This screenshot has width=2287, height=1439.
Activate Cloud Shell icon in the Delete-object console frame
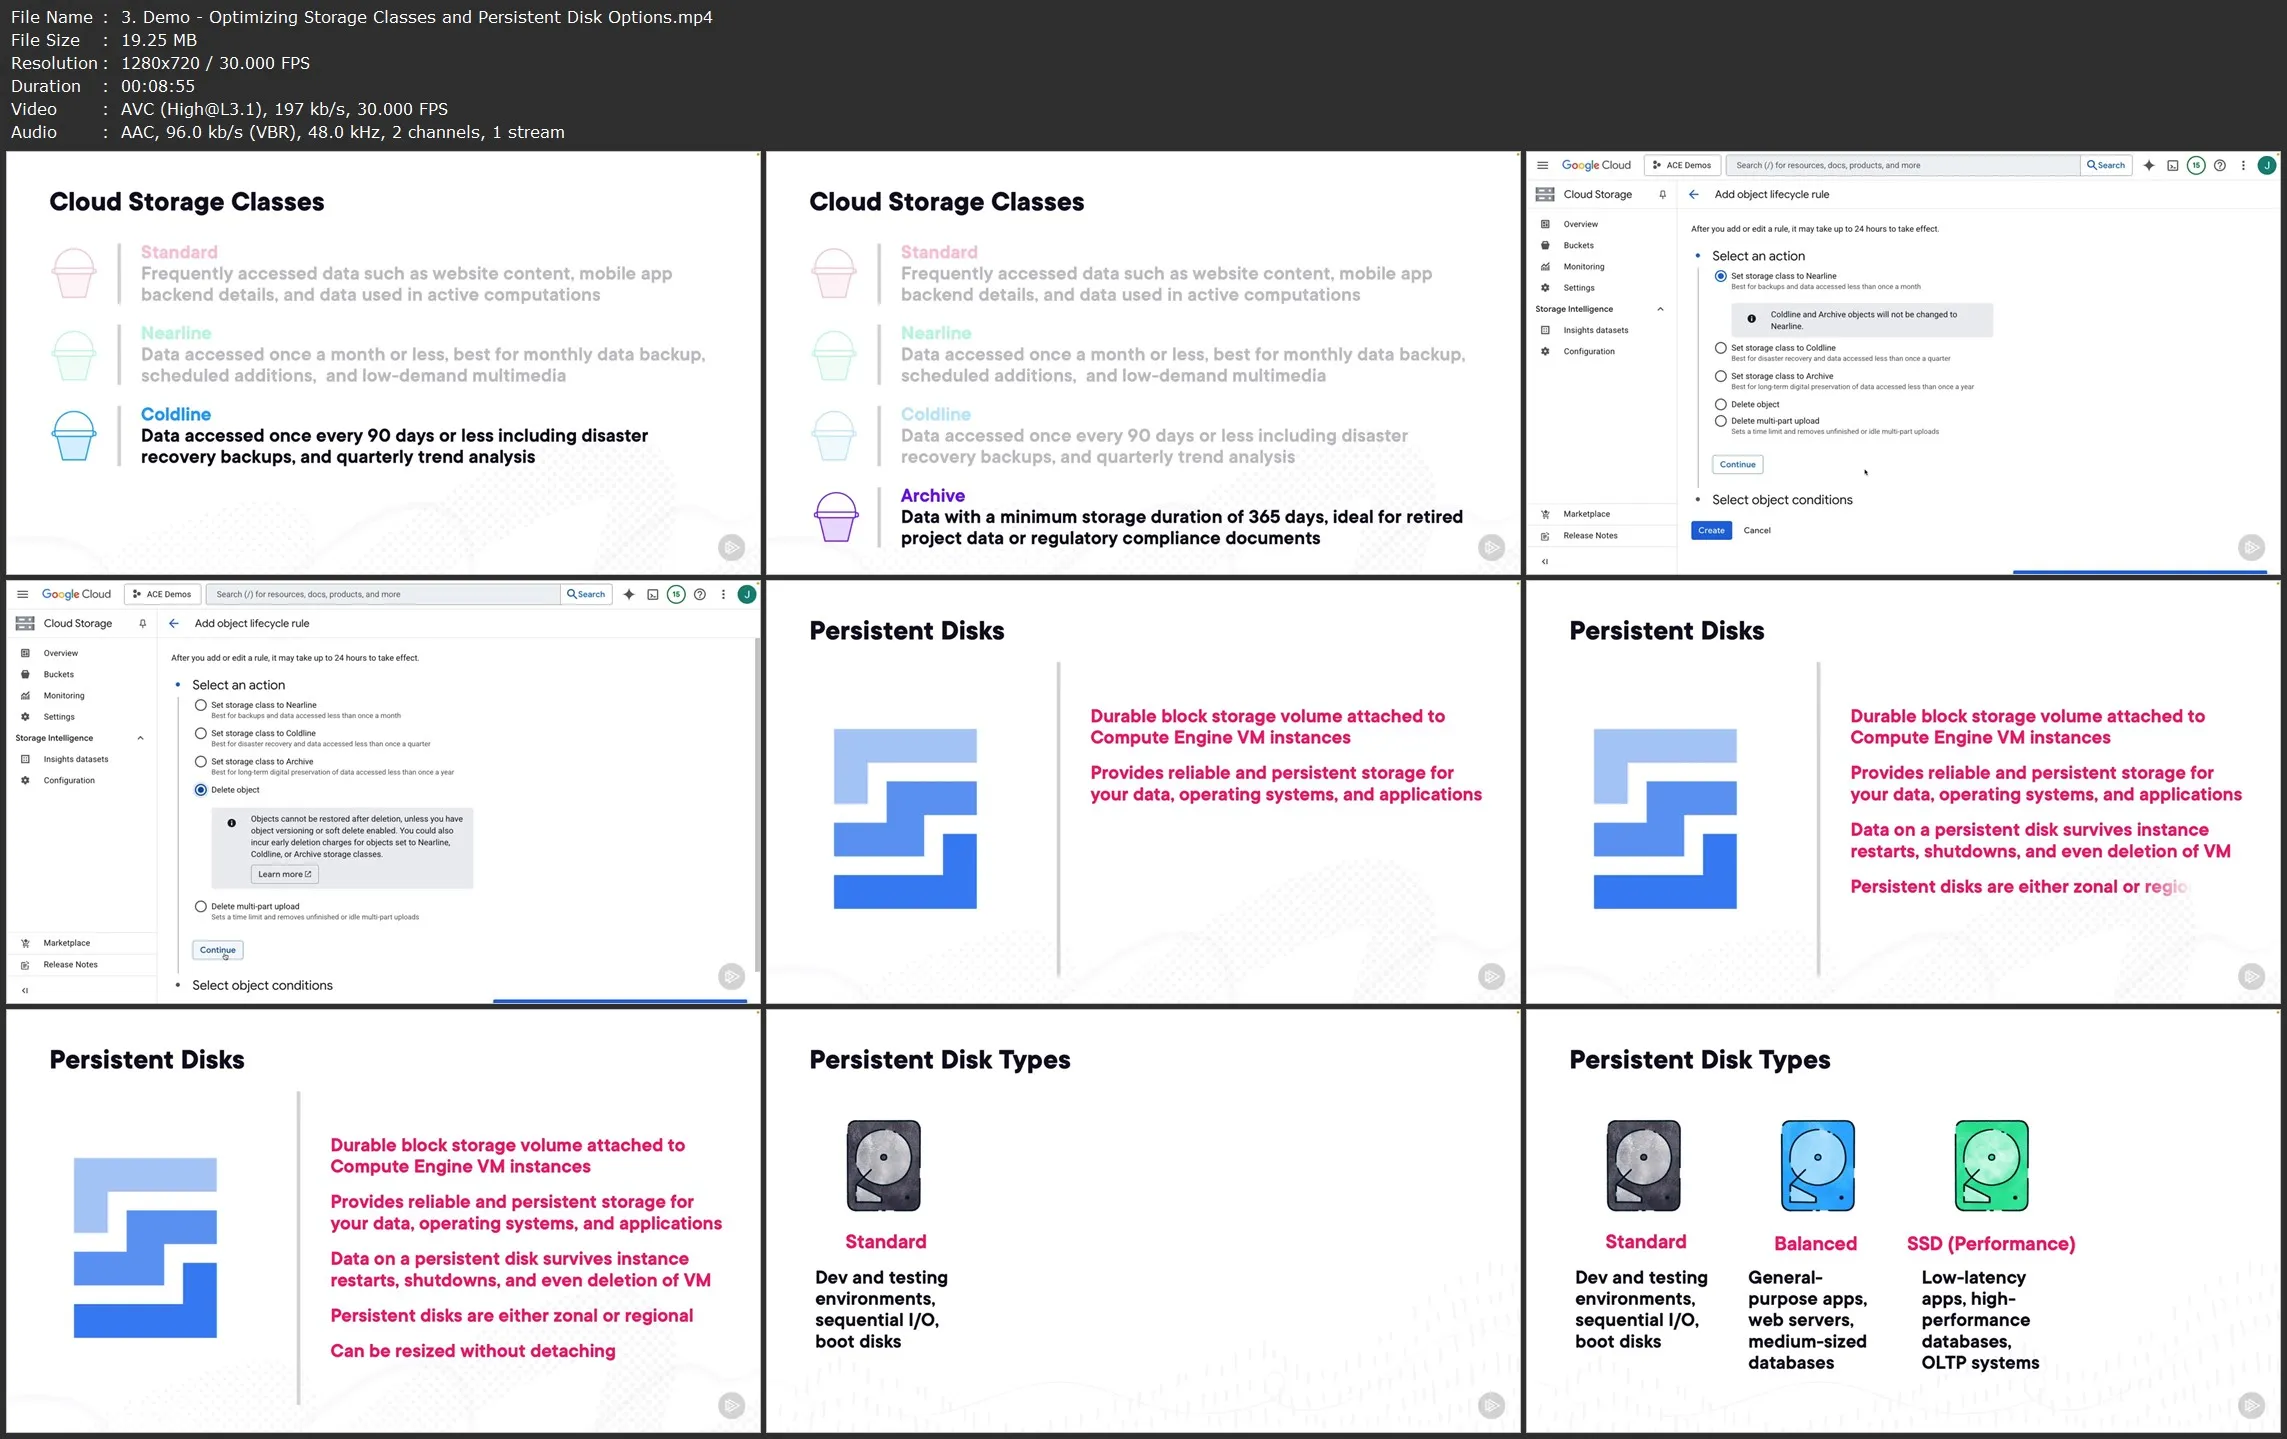click(x=653, y=594)
